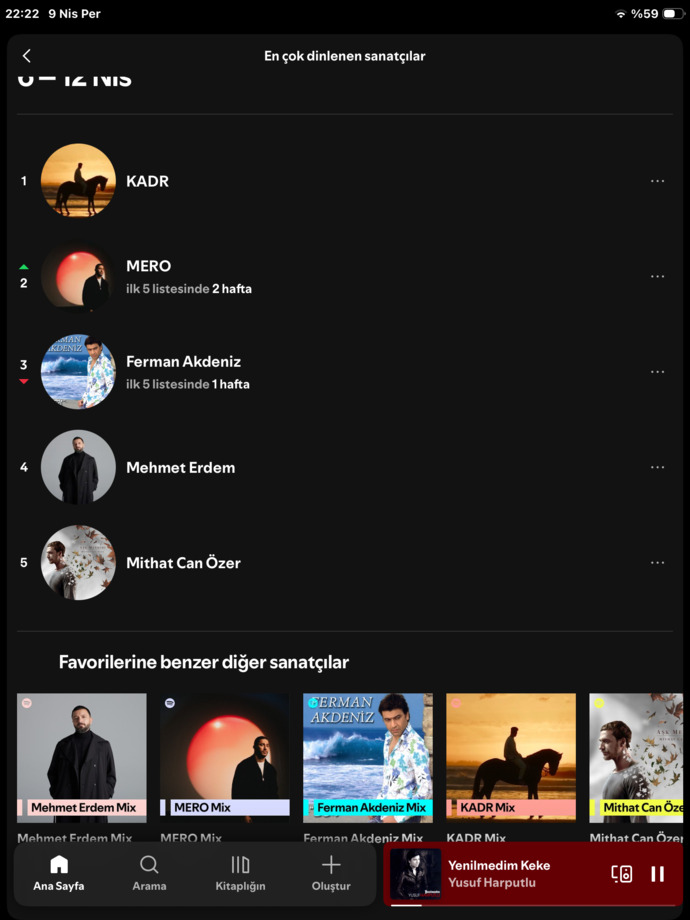Viewport: 690px width, 920px height.
Task: Tap the En çok dinlenen sanatçılar title
Action: pyautogui.click(x=344, y=56)
